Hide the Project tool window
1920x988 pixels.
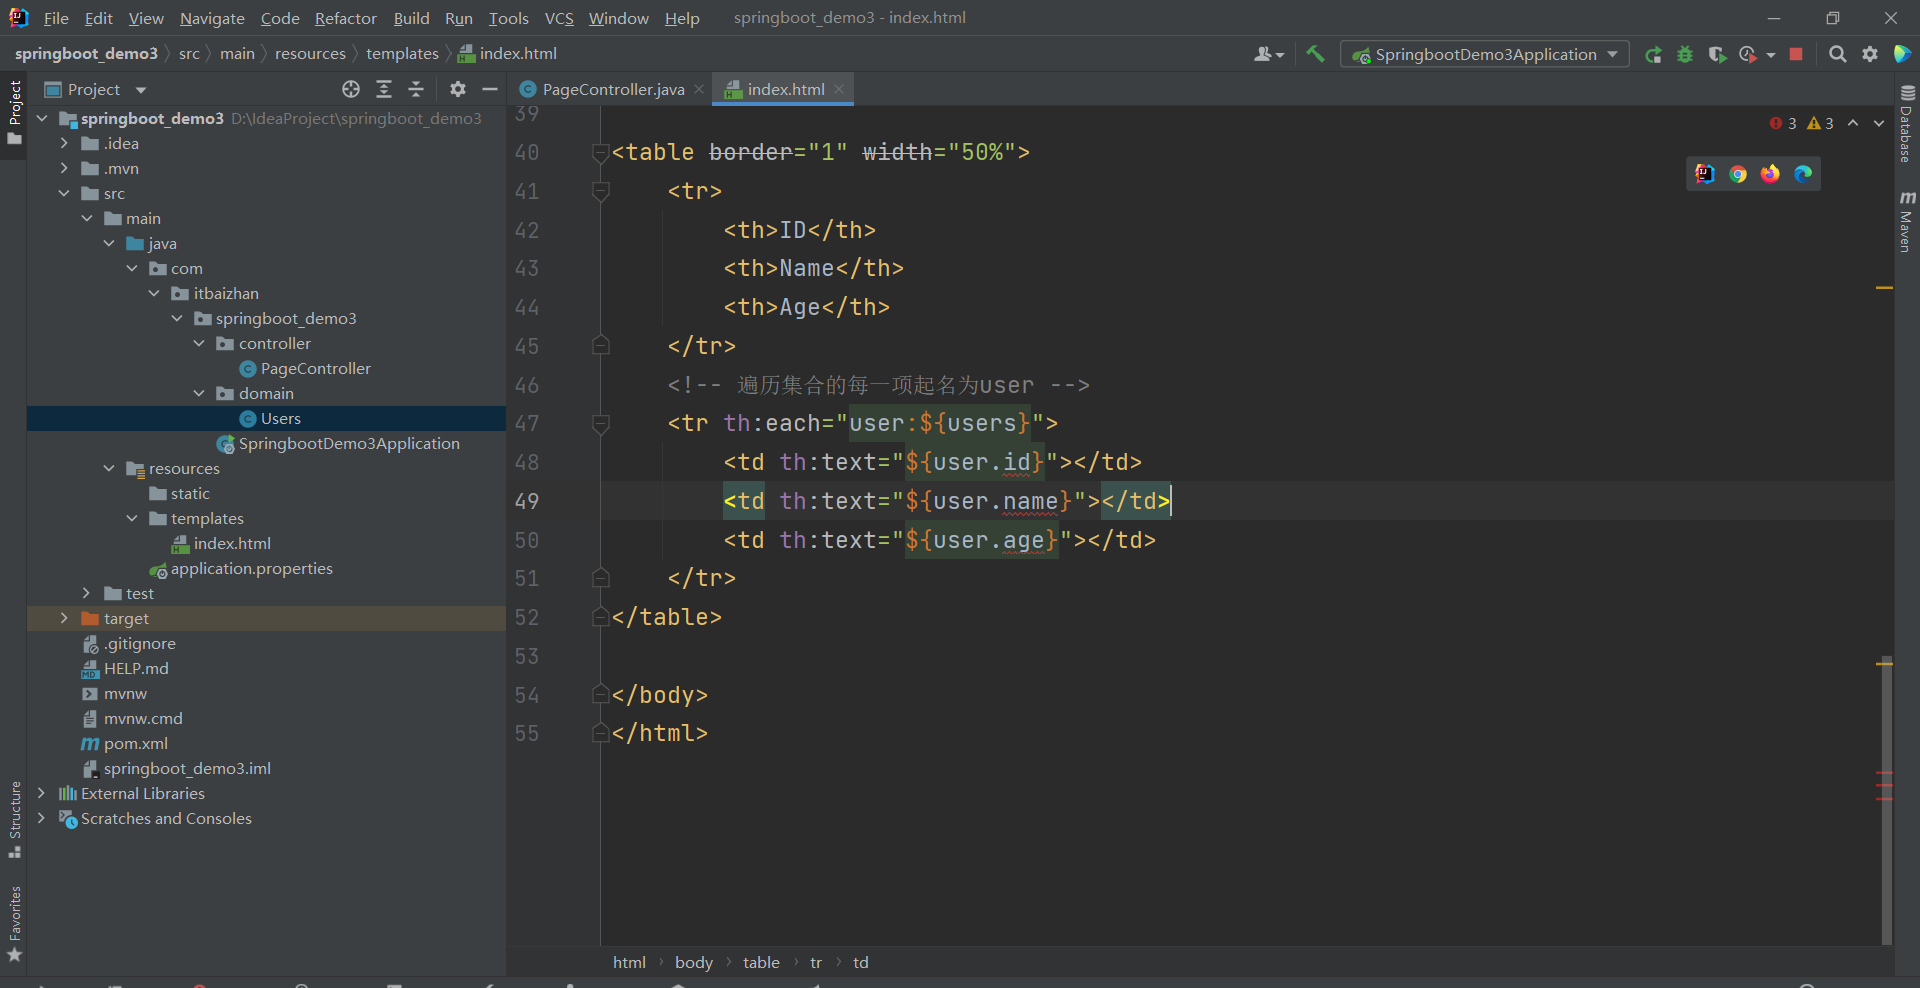[490, 89]
